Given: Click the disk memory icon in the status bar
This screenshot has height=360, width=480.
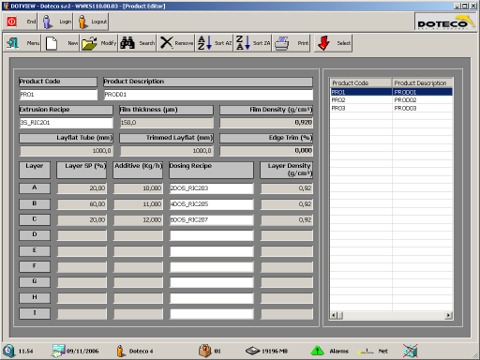Looking at the screenshot, I should pos(253,351).
